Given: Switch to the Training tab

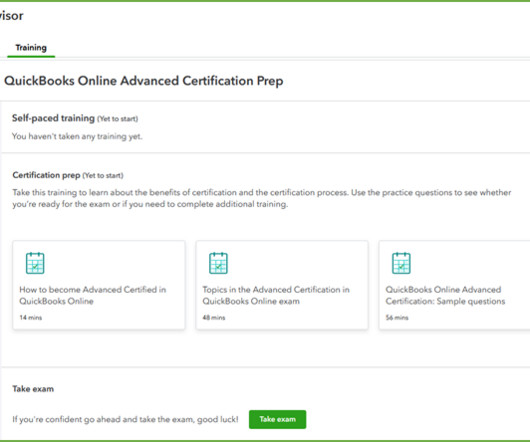Looking at the screenshot, I should 31,48.
